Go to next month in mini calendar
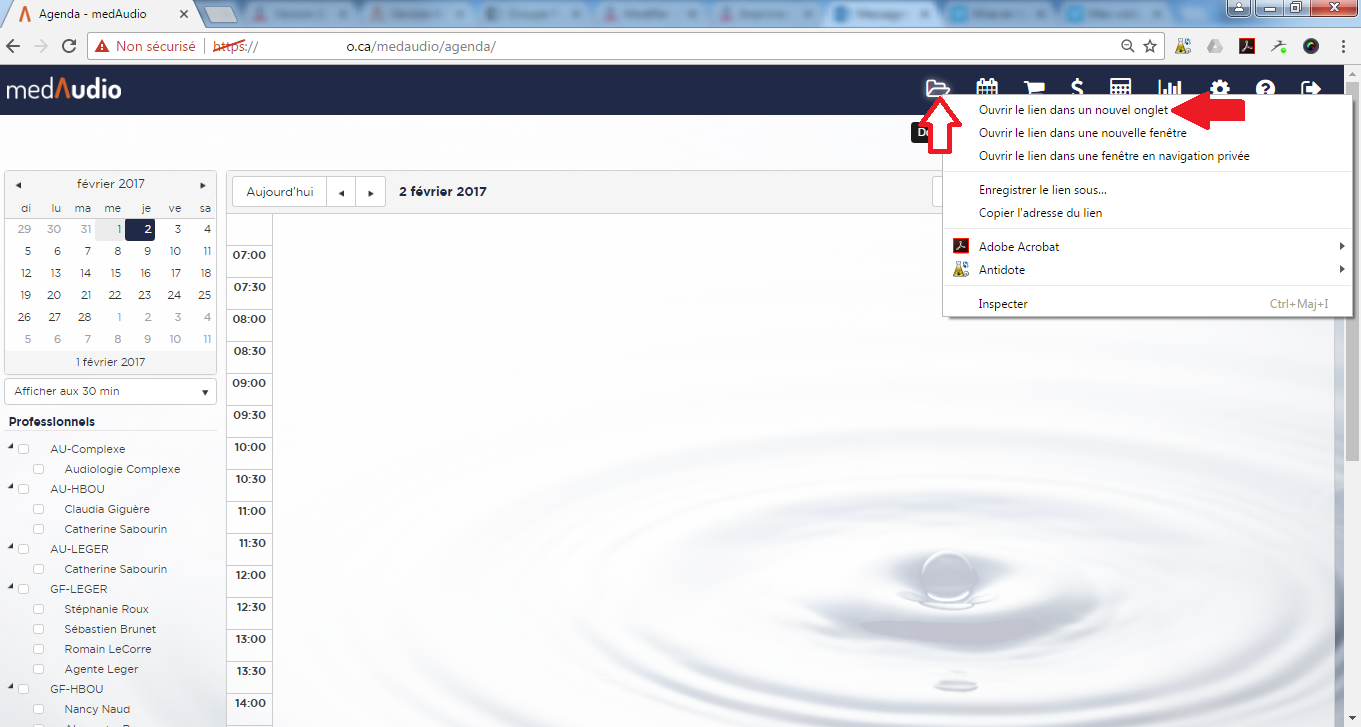Image resolution: width=1361 pixels, height=727 pixels. click(x=203, y=185)
